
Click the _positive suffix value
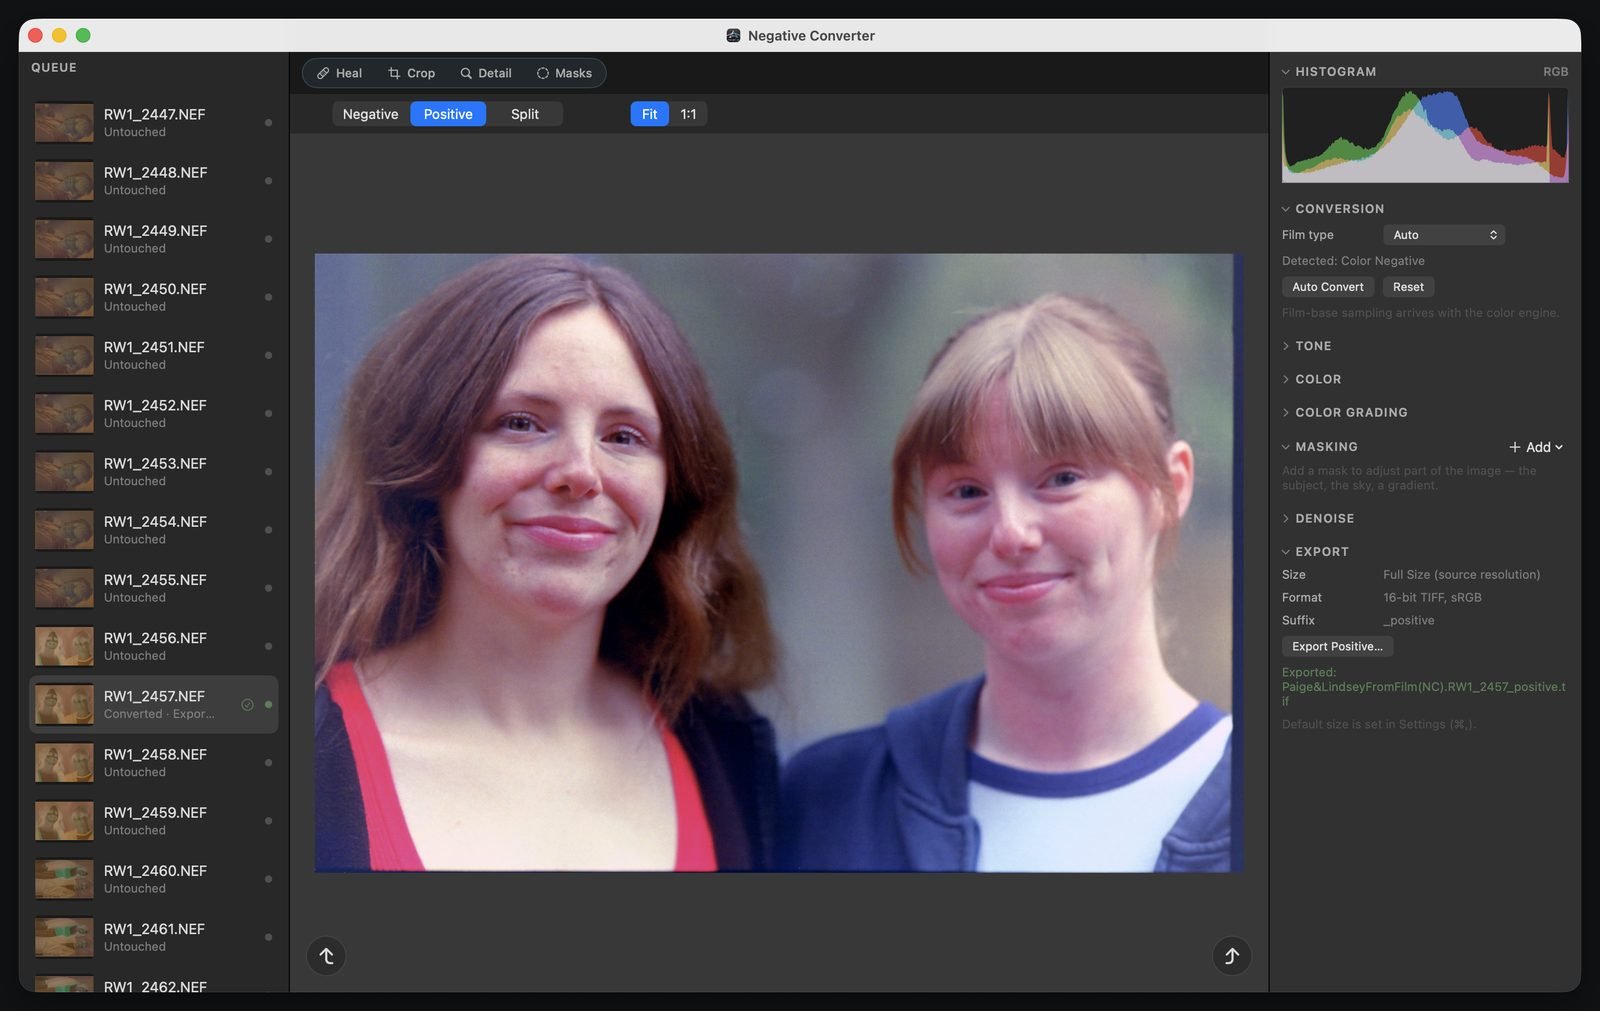click(x=1408, y=621)
